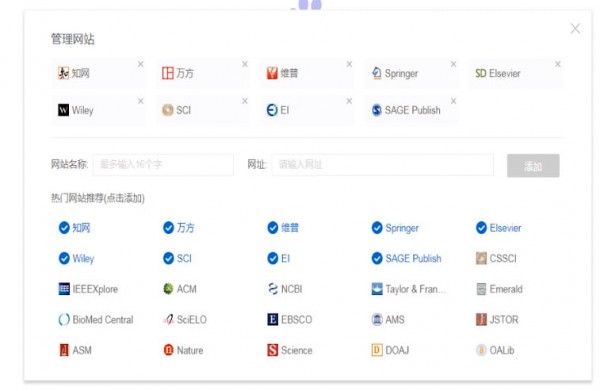Click the Nature site icon

(168, 350)
